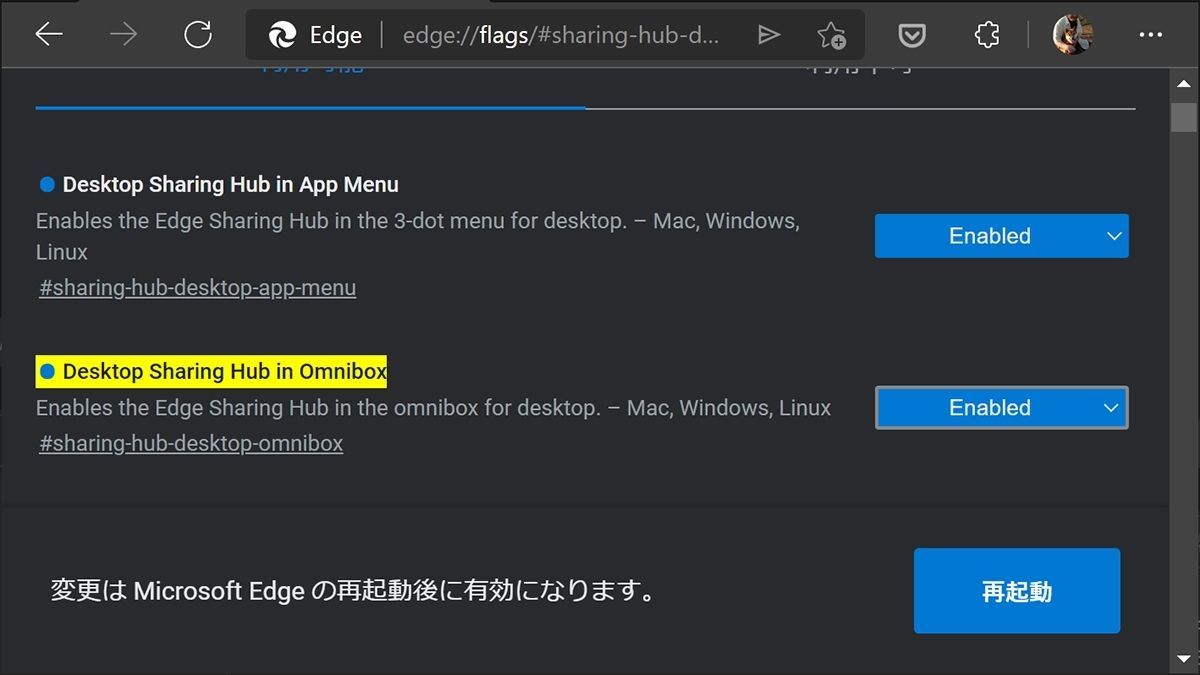Click the 再起動 restart button

tap(1017, 591)
